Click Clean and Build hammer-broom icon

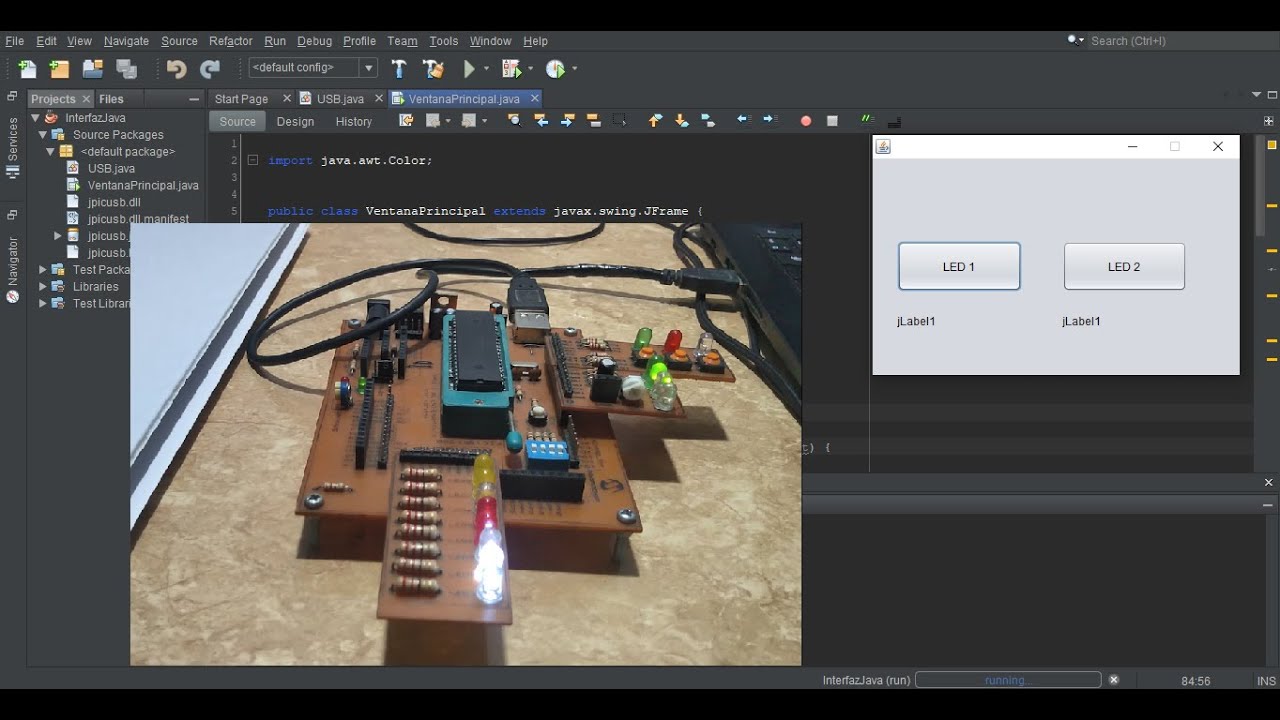click(433, 69)
